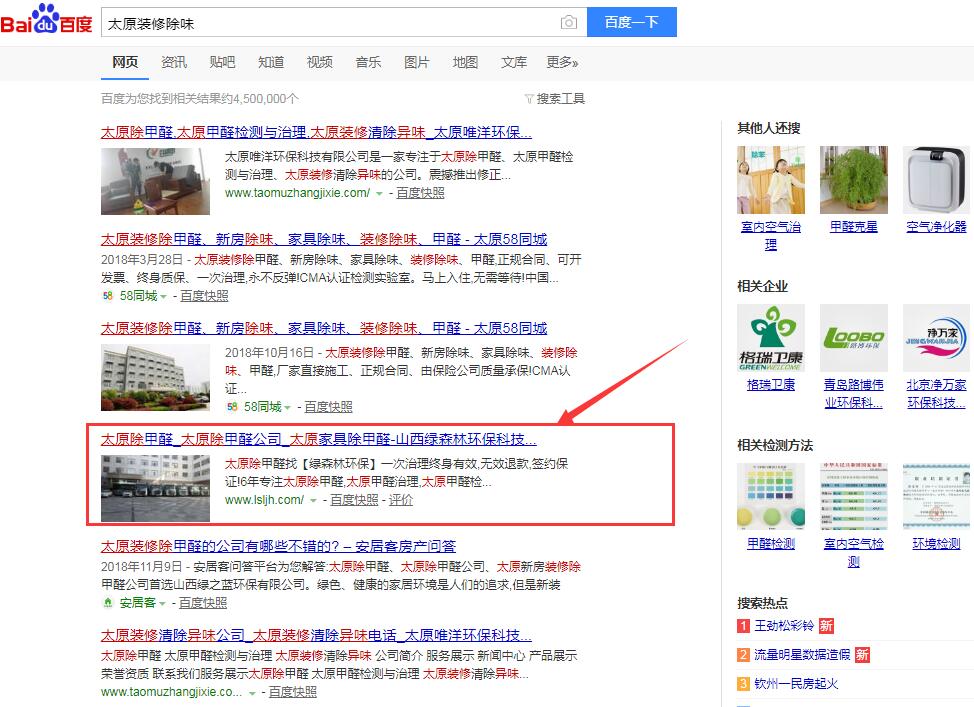Expand arrow next to www.taomuzhangjixie.com/ in first result
974x707 pixels.
pyautogui.click(x=379, y=193)
